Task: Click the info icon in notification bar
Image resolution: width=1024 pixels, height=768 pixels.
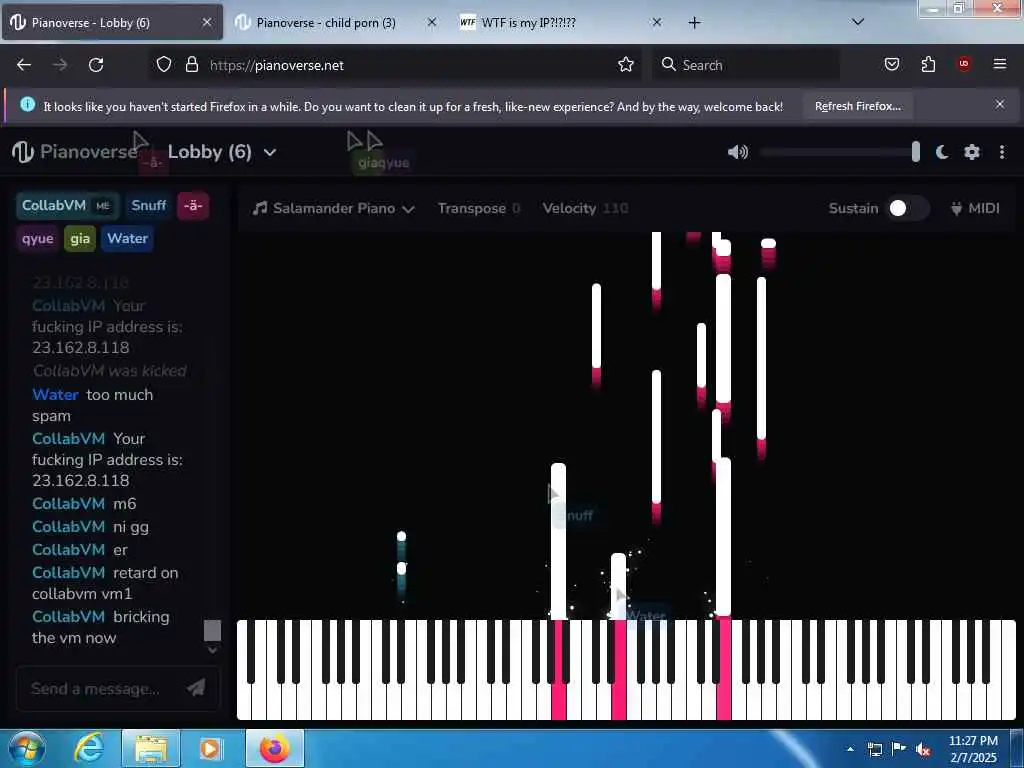Action: tap(27, 104)
